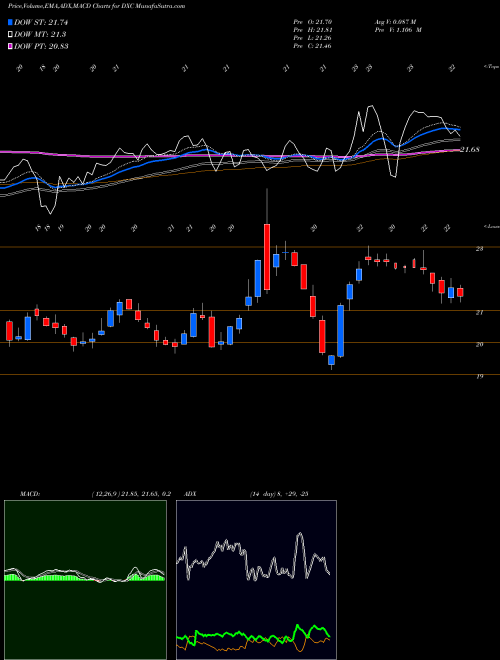Open the dark blue ADX indicator panel
This screenshot has width=500, height=660.
256,580
